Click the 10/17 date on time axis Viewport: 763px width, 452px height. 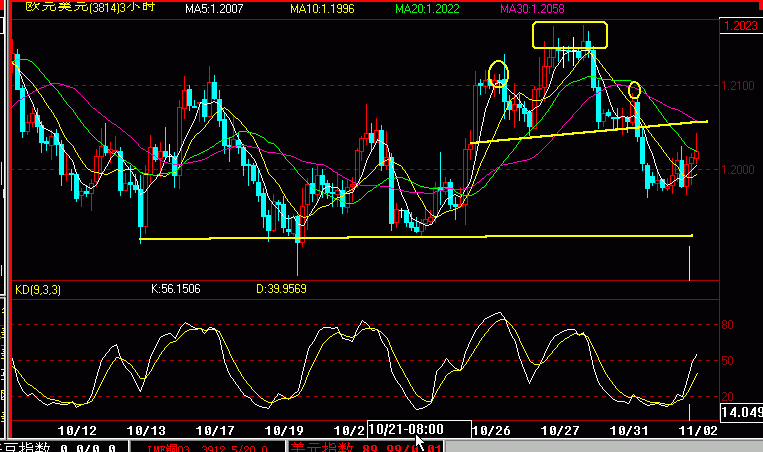(215, 431)
